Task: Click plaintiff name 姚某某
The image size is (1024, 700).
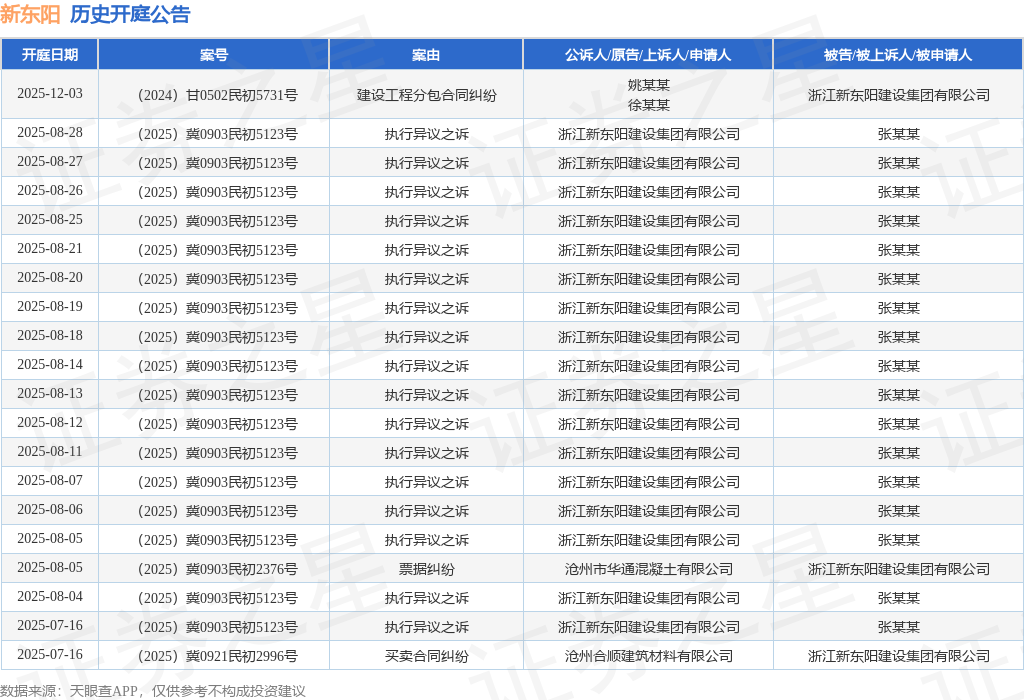Action: point(648,85)
